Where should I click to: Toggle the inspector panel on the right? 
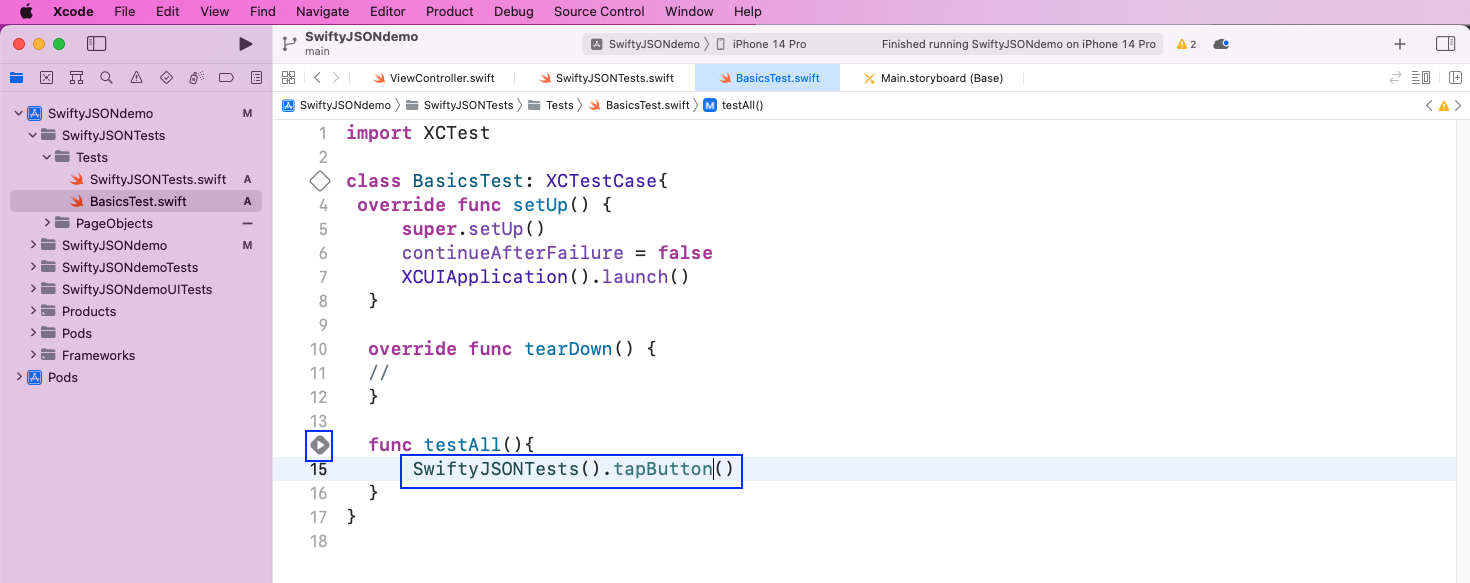tap(1445, 44)
